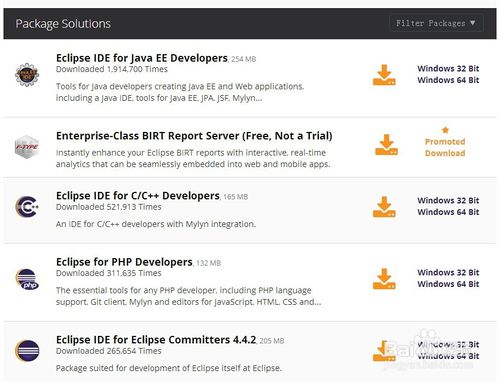Click the Promoted Download link
Screen dimensions: 500x382
[445, 147]
